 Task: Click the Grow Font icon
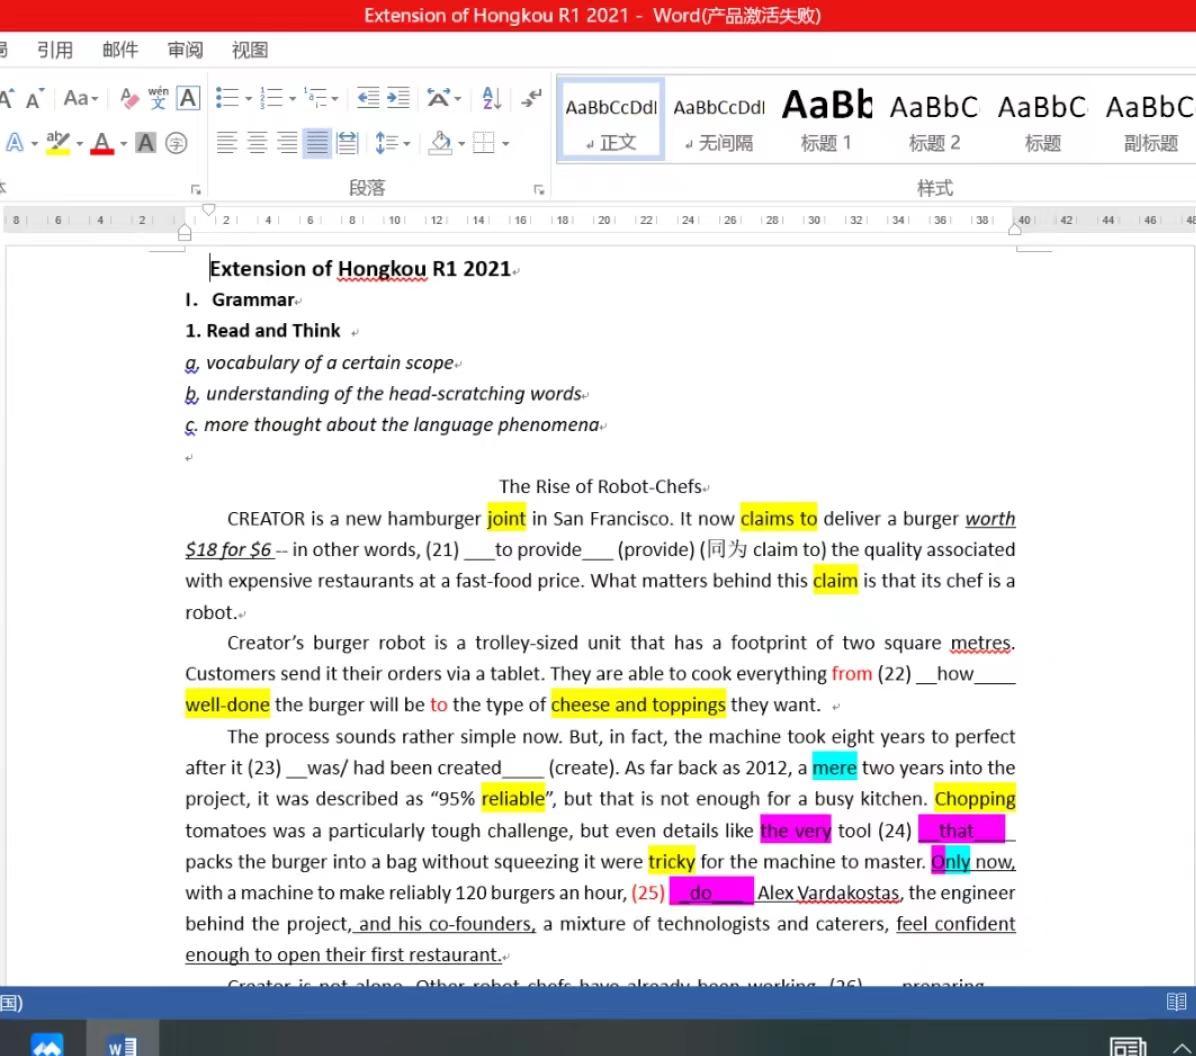pyautogui.click(x=6, y=98)
